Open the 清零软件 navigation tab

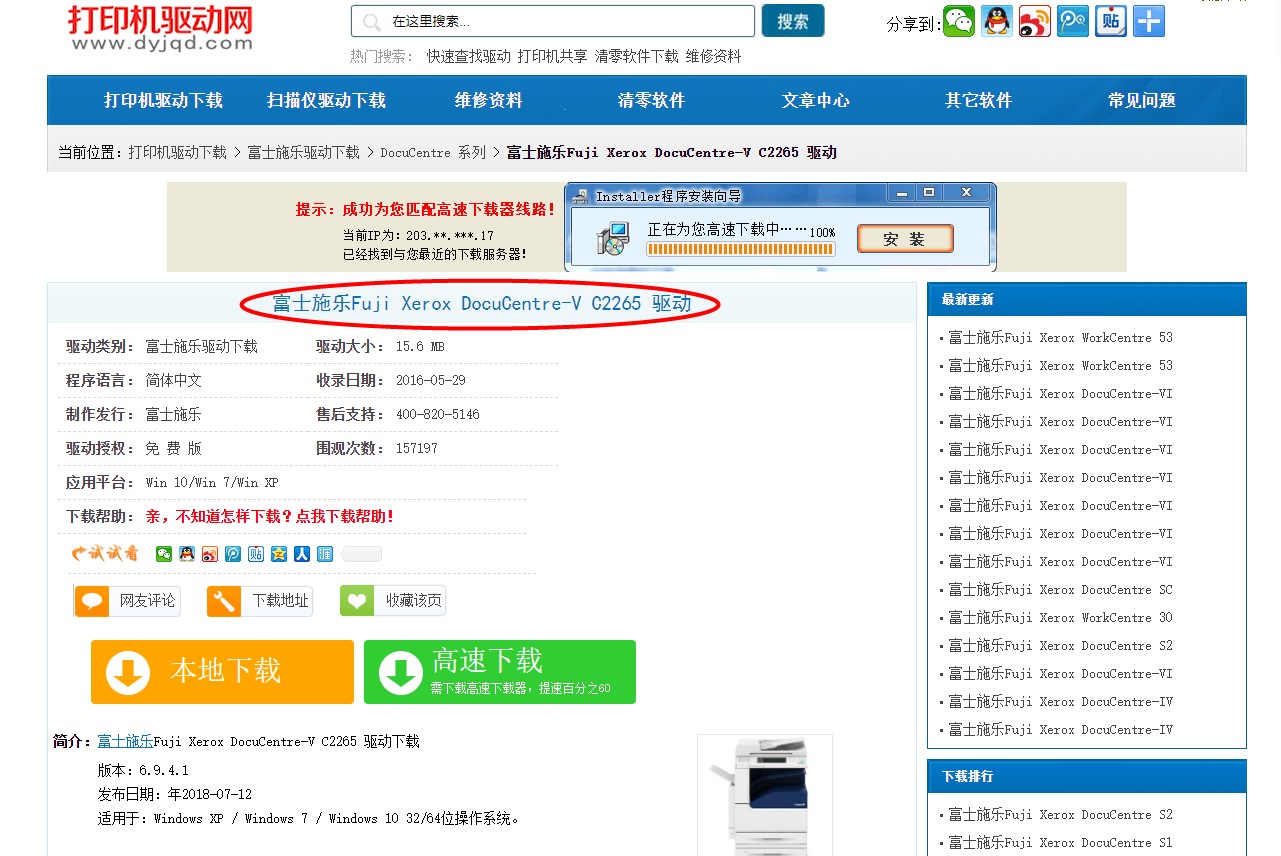651,100
